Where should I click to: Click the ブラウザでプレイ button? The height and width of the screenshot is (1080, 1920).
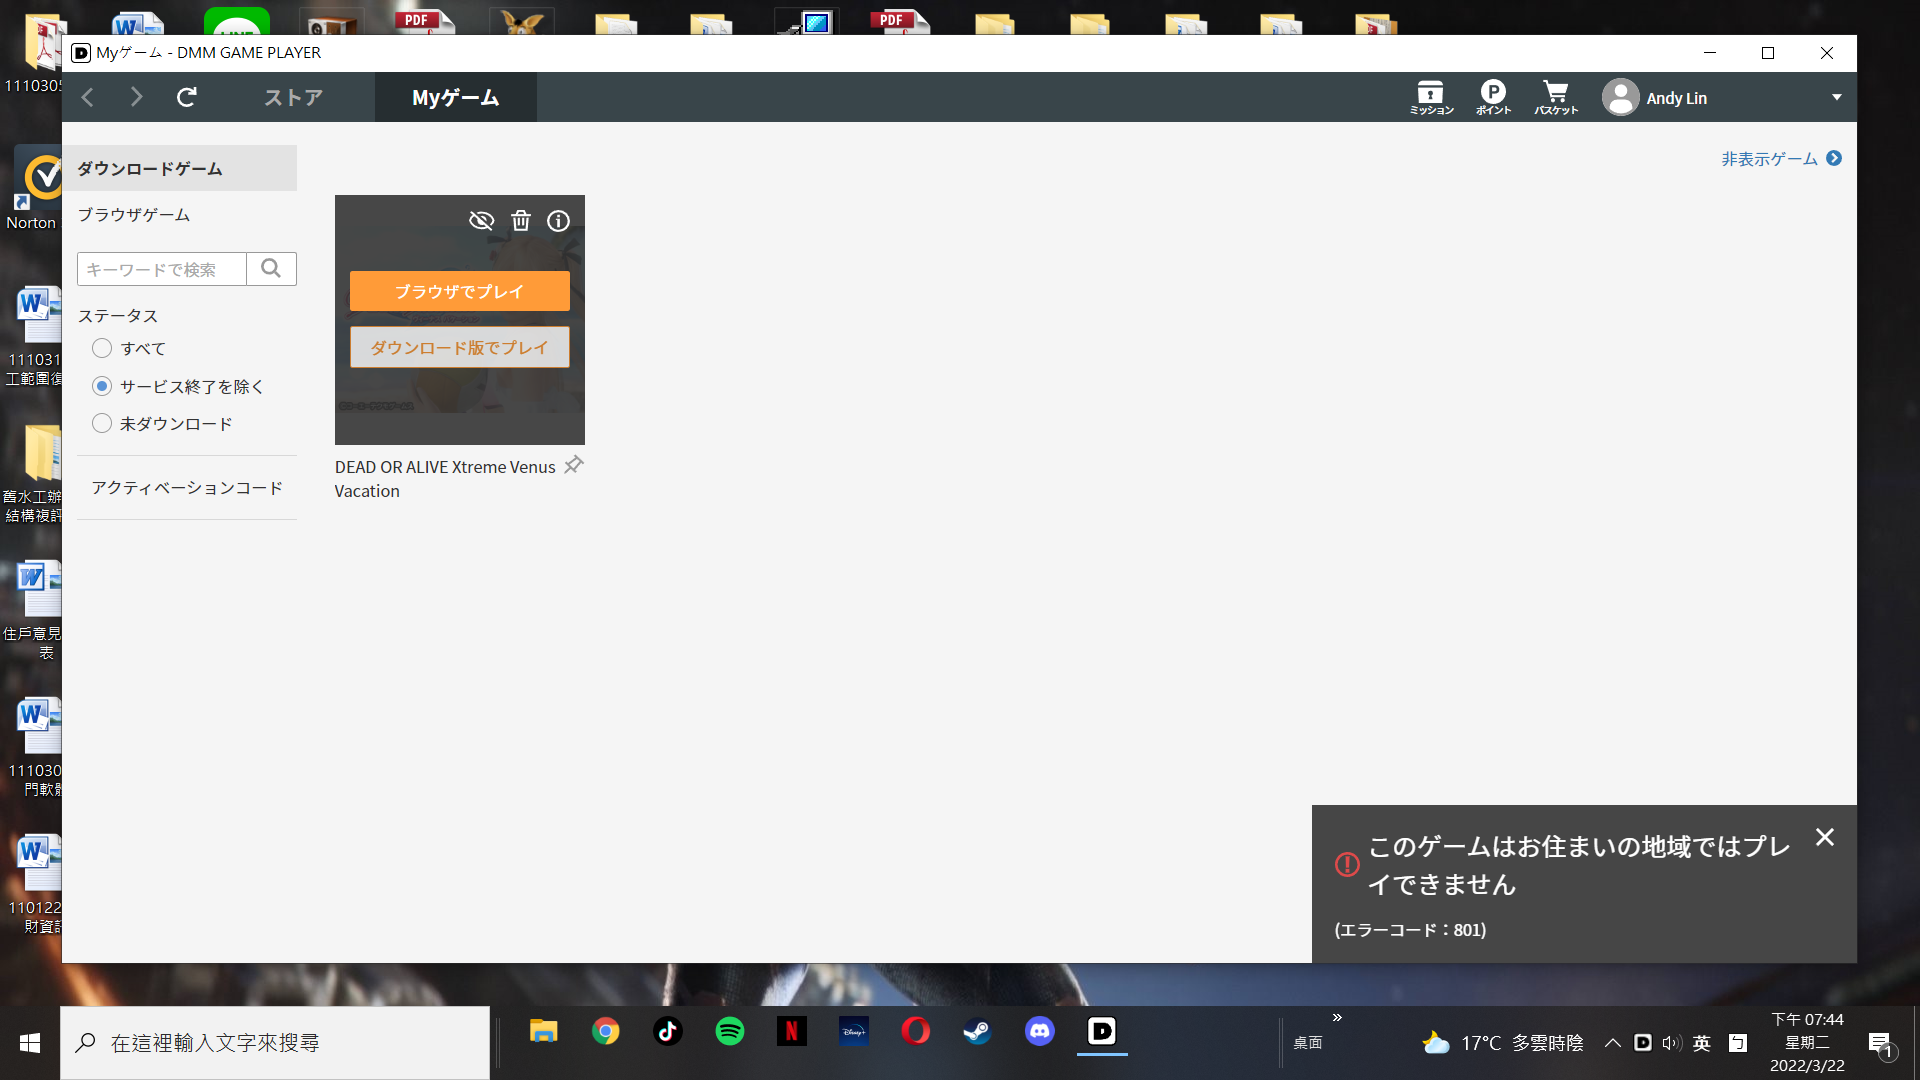[460, 291]
